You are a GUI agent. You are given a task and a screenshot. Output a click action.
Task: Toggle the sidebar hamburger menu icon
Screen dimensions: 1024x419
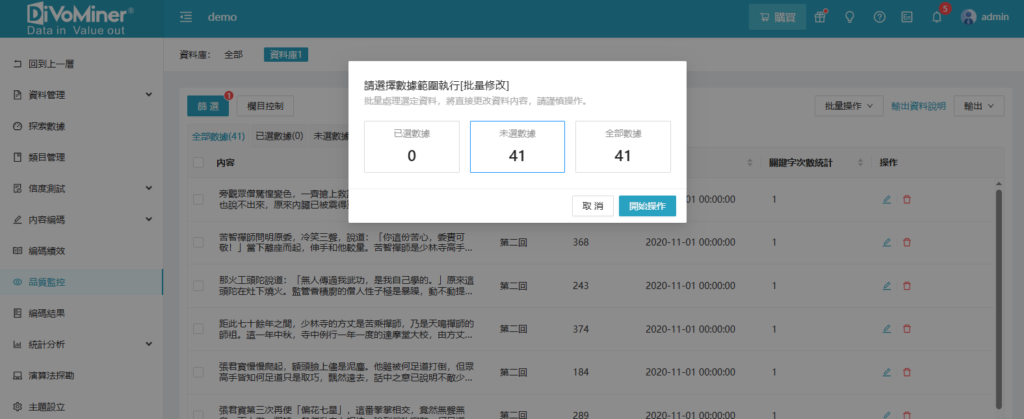click(186, 17)
